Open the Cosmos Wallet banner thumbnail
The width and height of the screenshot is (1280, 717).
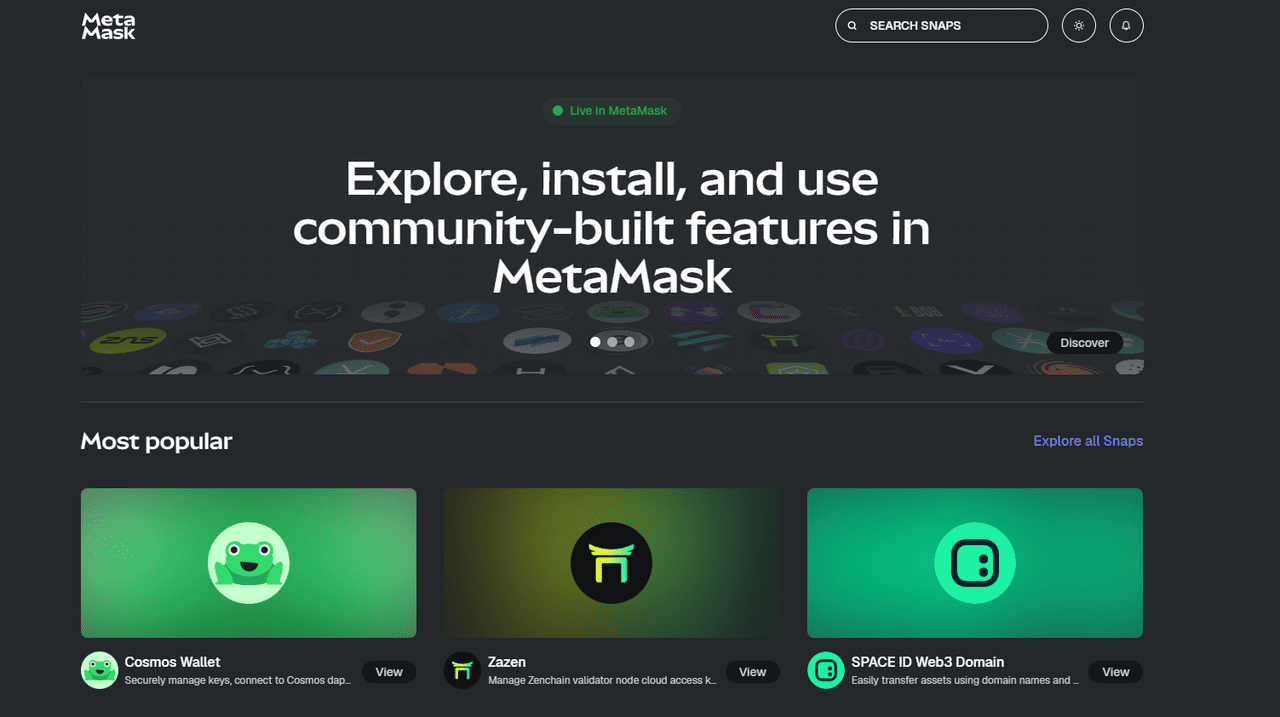tap(248, 563)
